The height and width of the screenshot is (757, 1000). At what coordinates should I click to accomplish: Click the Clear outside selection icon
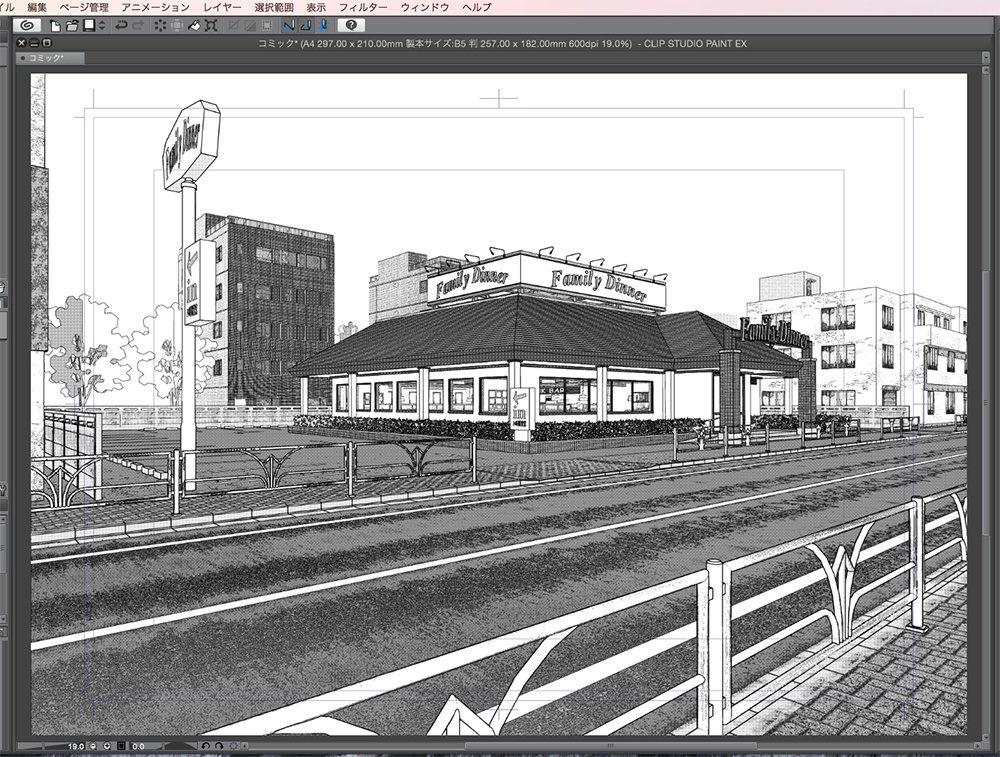[177, 26]
